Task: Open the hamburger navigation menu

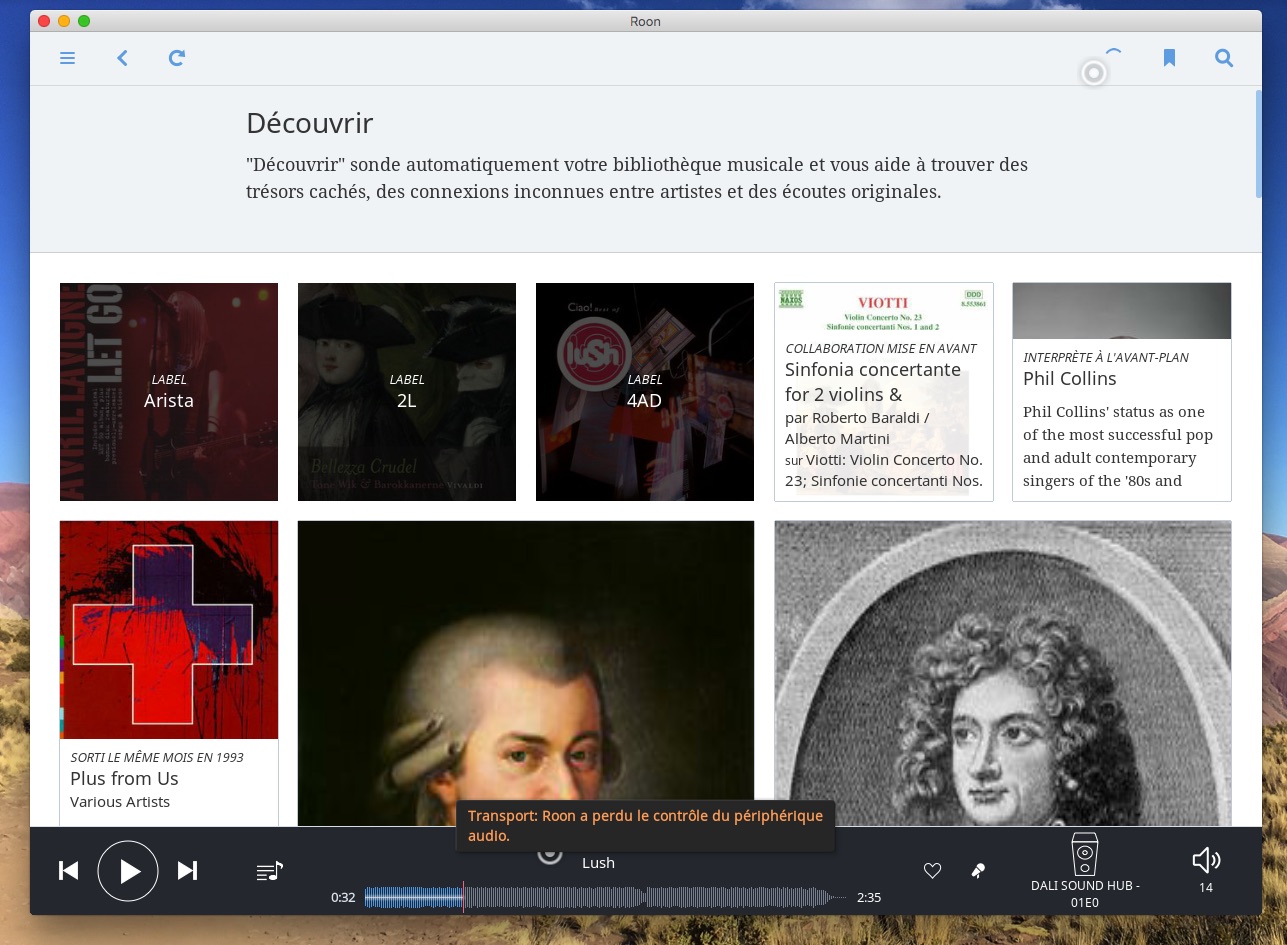Action: tap(67, 58)
